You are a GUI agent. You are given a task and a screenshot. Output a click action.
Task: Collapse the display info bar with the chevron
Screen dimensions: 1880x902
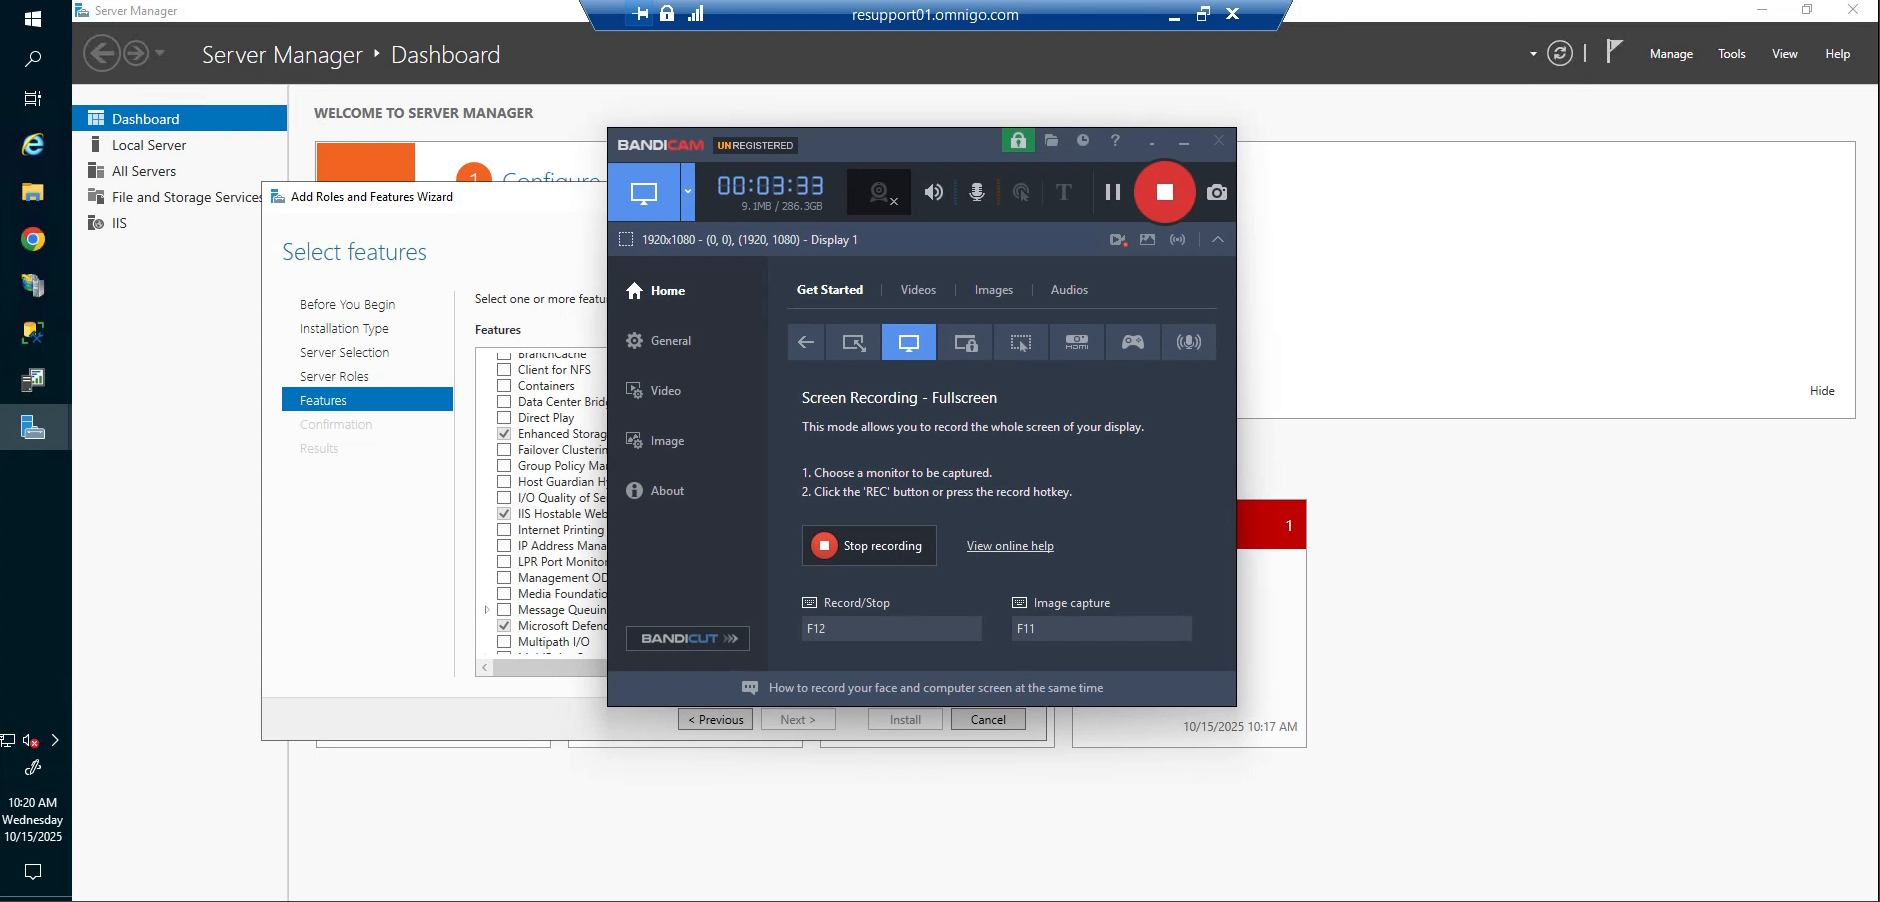point(1216,239)
